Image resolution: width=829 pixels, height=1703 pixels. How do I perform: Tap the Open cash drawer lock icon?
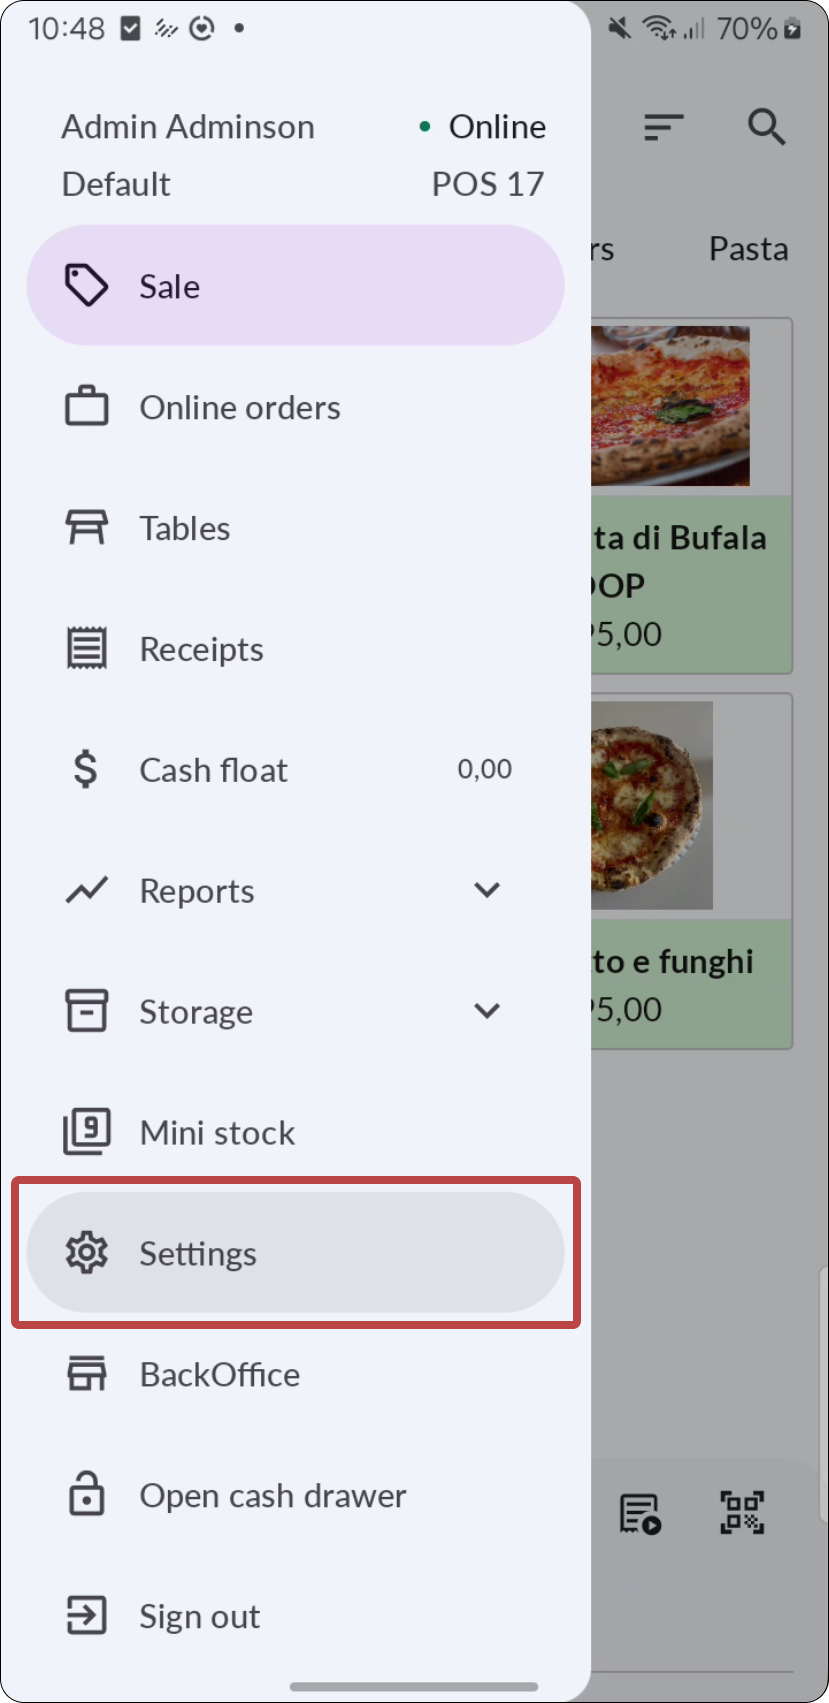coord(87,1495)
